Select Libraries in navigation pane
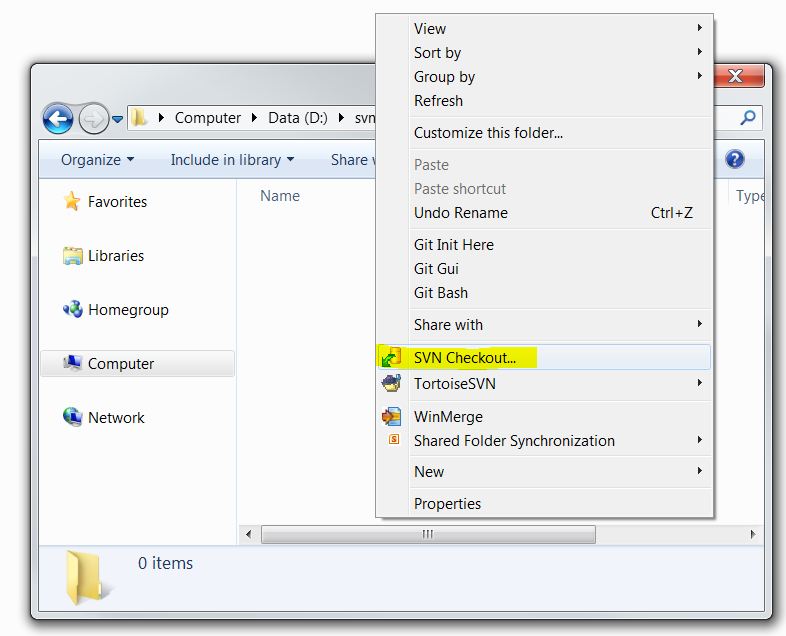786x636 pixels. click(116, 256)
